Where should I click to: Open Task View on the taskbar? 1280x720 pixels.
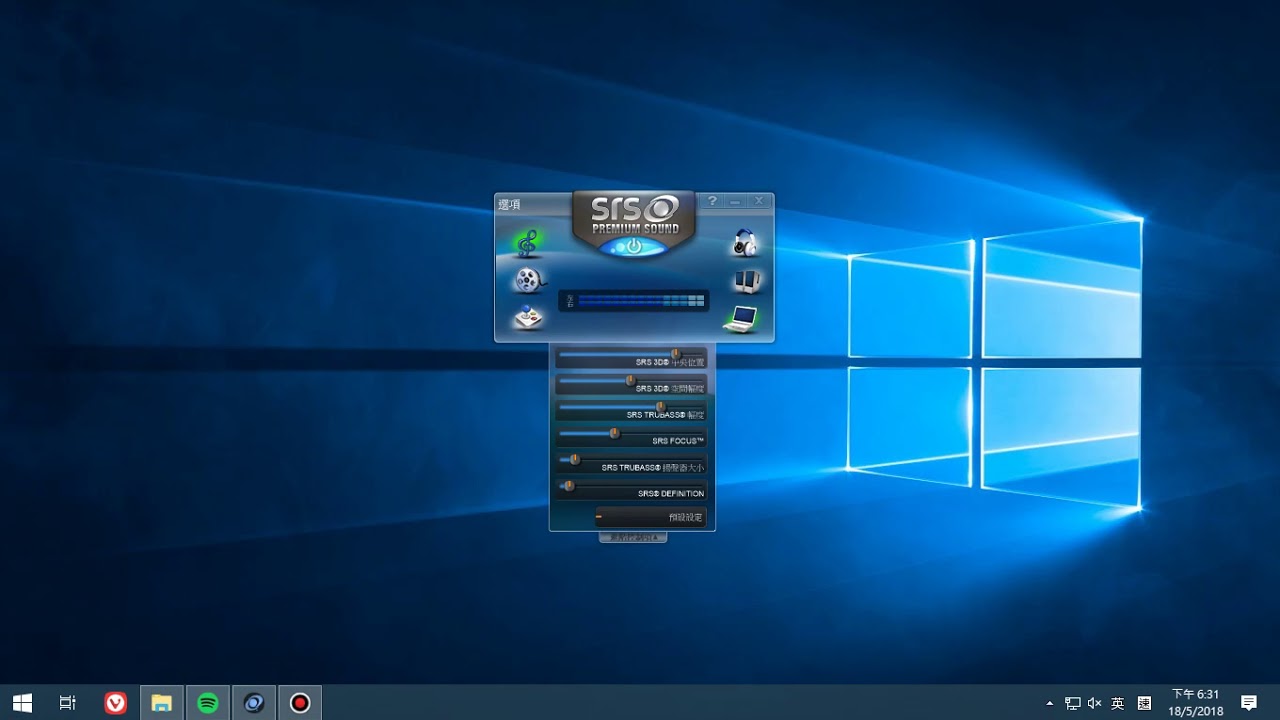[x=68, y=703]
